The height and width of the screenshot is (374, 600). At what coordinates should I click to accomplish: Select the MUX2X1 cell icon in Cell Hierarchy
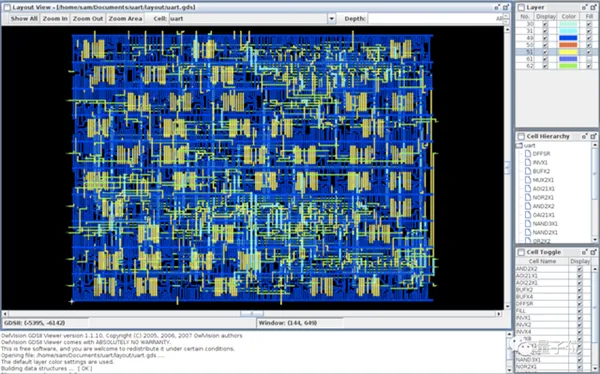point(528,180)
